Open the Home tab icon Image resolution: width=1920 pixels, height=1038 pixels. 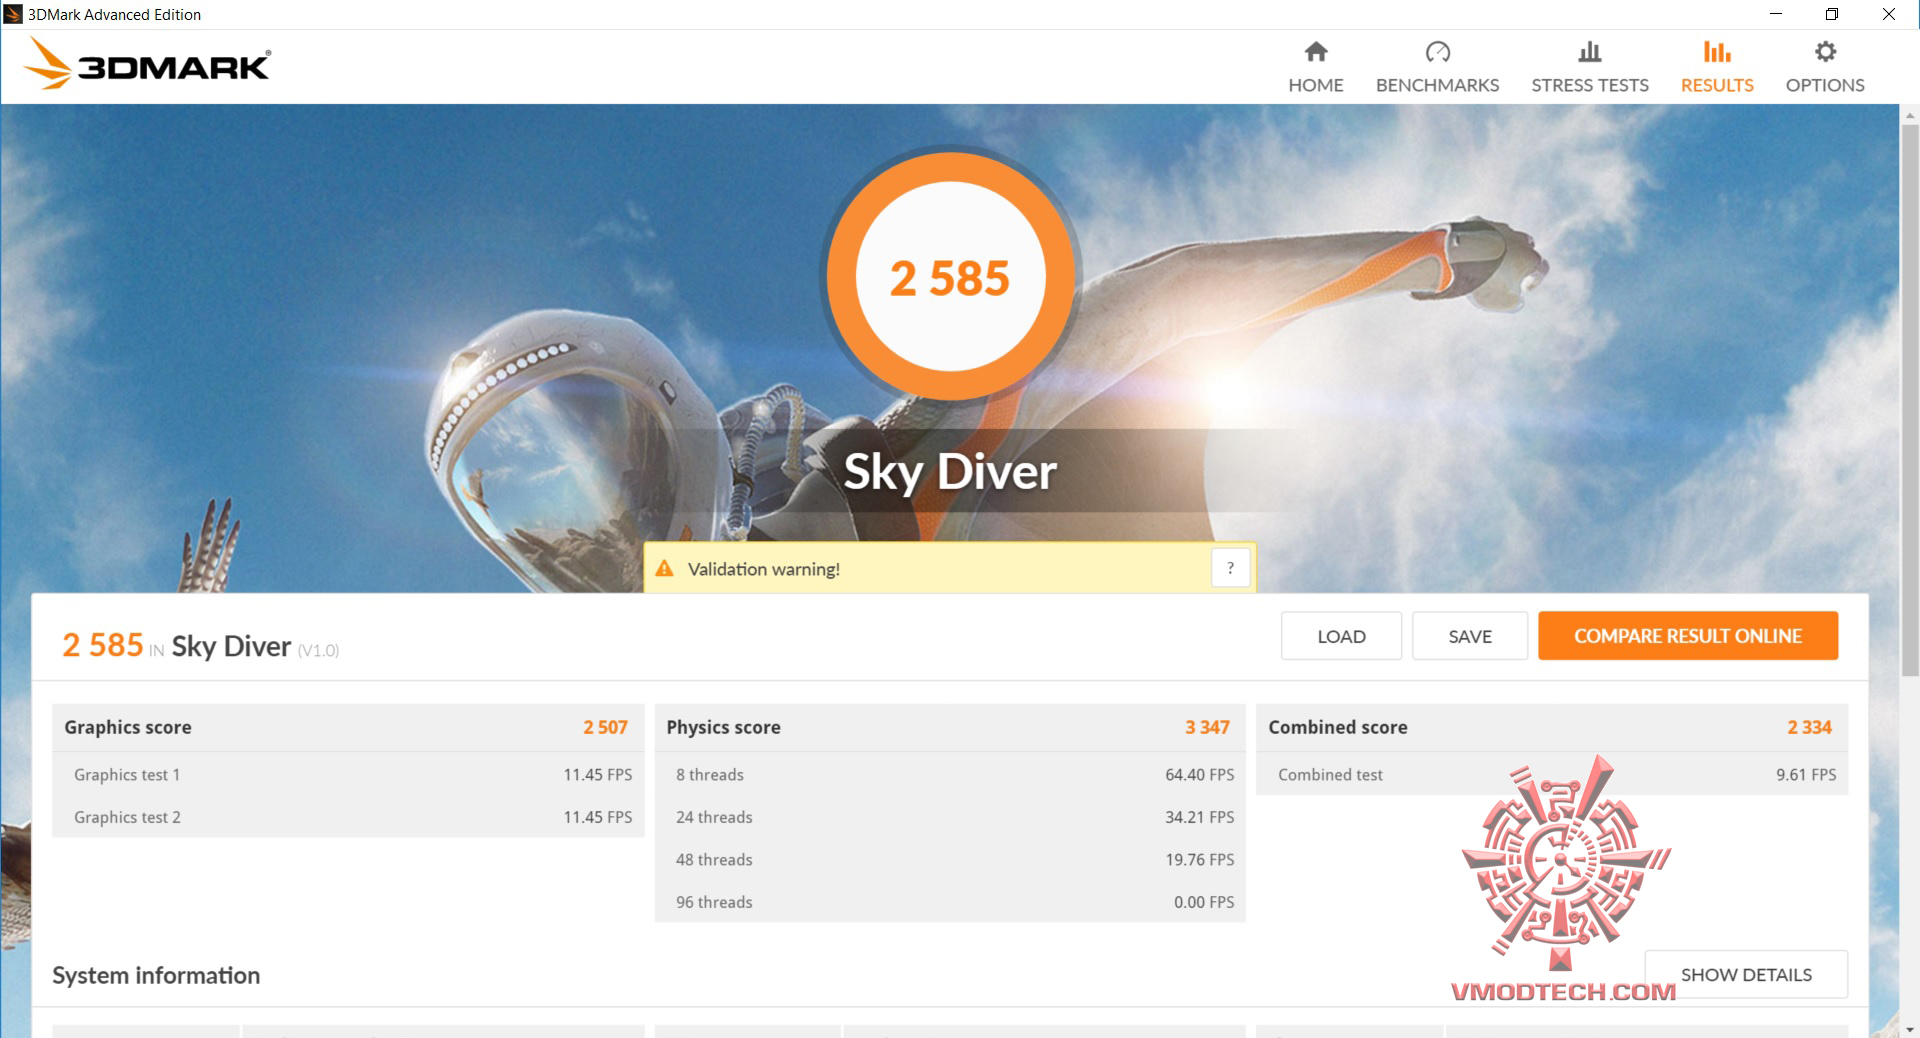point(1316,51)
